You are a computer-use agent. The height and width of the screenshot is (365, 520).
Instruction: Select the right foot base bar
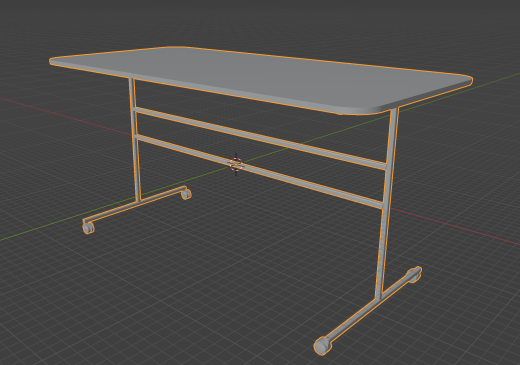tap(368, 307)
